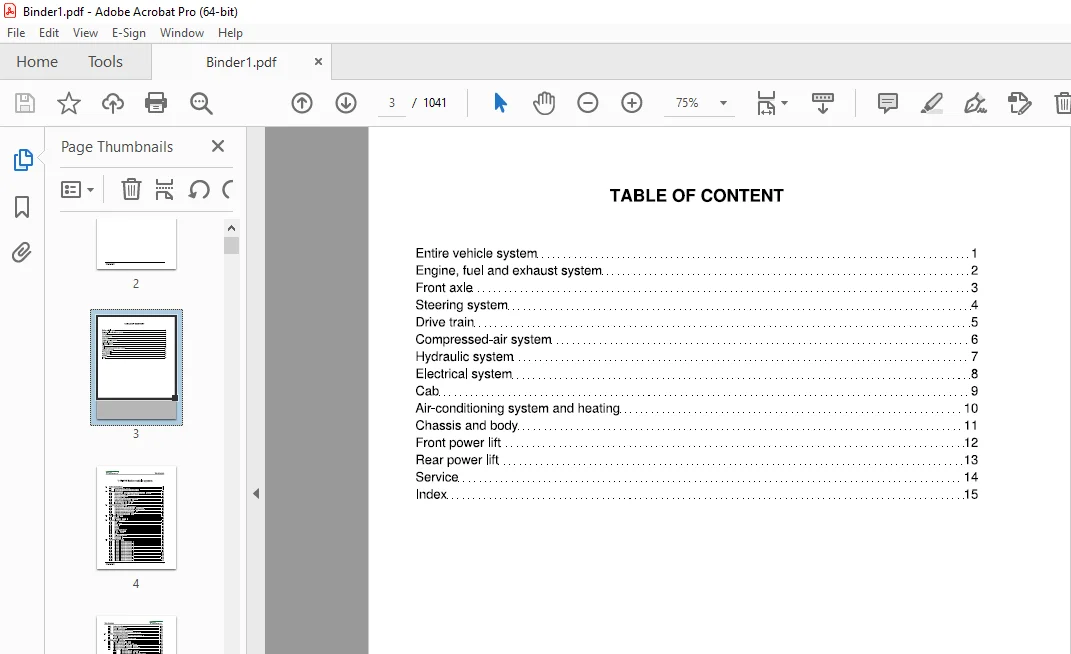
Task: Activate the Hand pan tool
Action: [x=544, y=103]
